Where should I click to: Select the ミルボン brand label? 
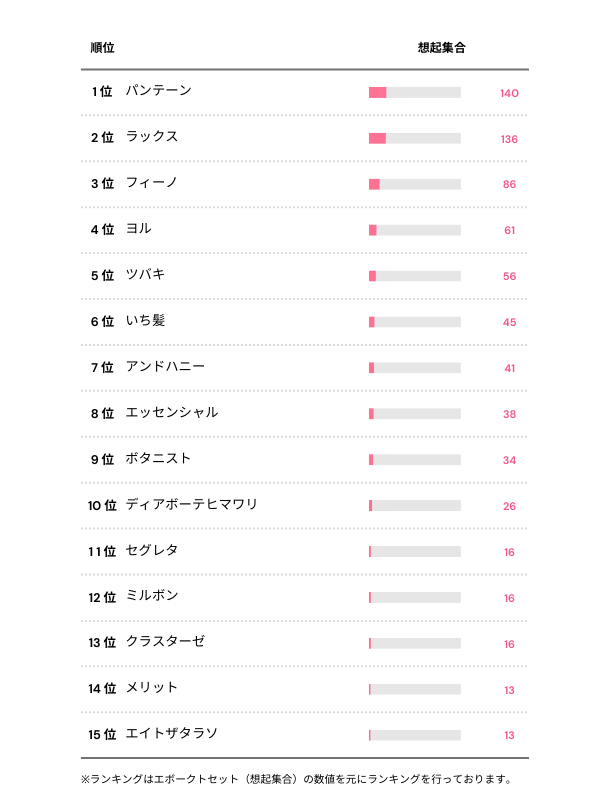click(152, 597)
